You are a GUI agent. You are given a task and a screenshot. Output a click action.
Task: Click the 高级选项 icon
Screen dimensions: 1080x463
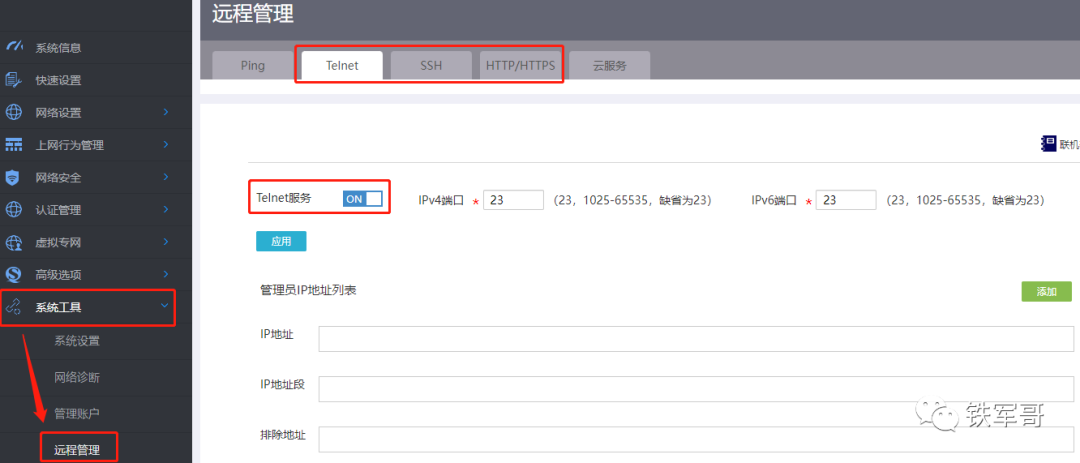[14, 274]
